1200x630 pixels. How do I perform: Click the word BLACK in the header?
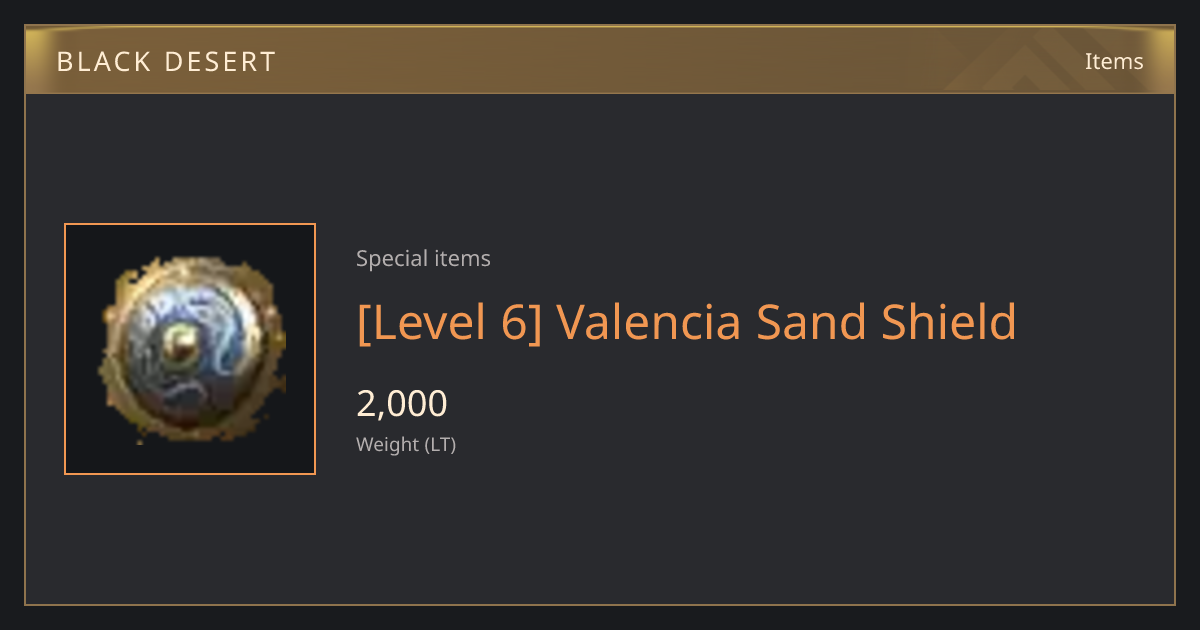coord(102,62)
